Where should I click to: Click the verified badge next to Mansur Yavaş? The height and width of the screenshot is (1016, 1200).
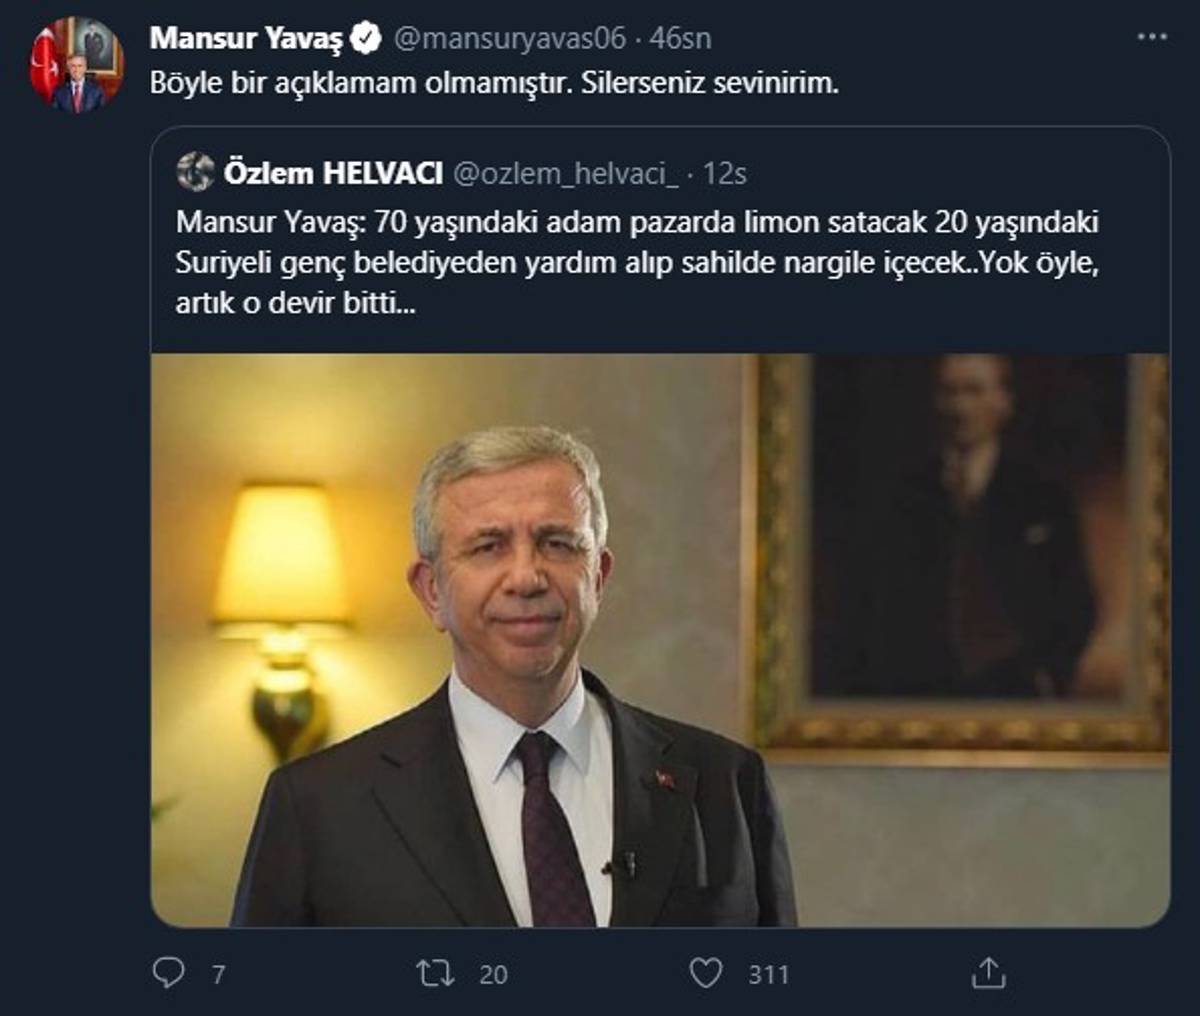coord(368,39)
